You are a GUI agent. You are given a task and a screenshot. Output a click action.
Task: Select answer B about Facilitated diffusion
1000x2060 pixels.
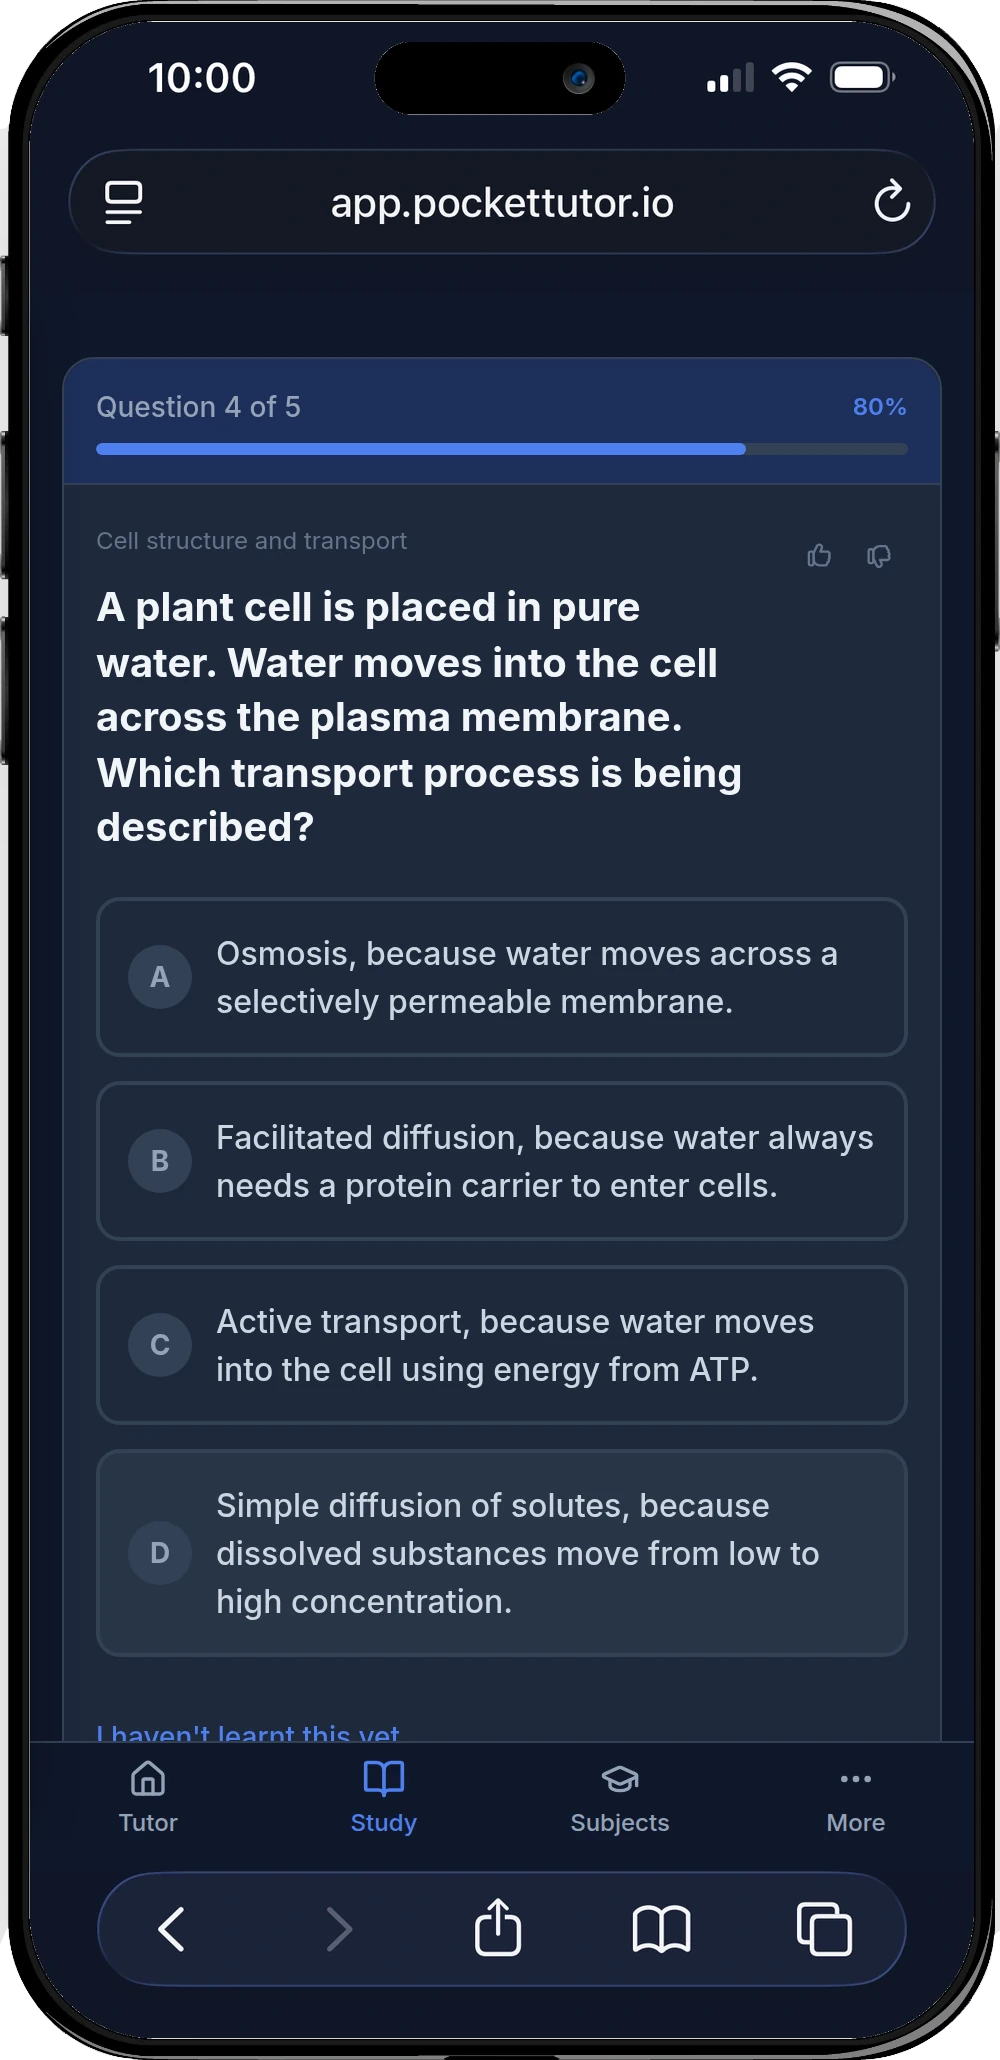[502, 1161]
